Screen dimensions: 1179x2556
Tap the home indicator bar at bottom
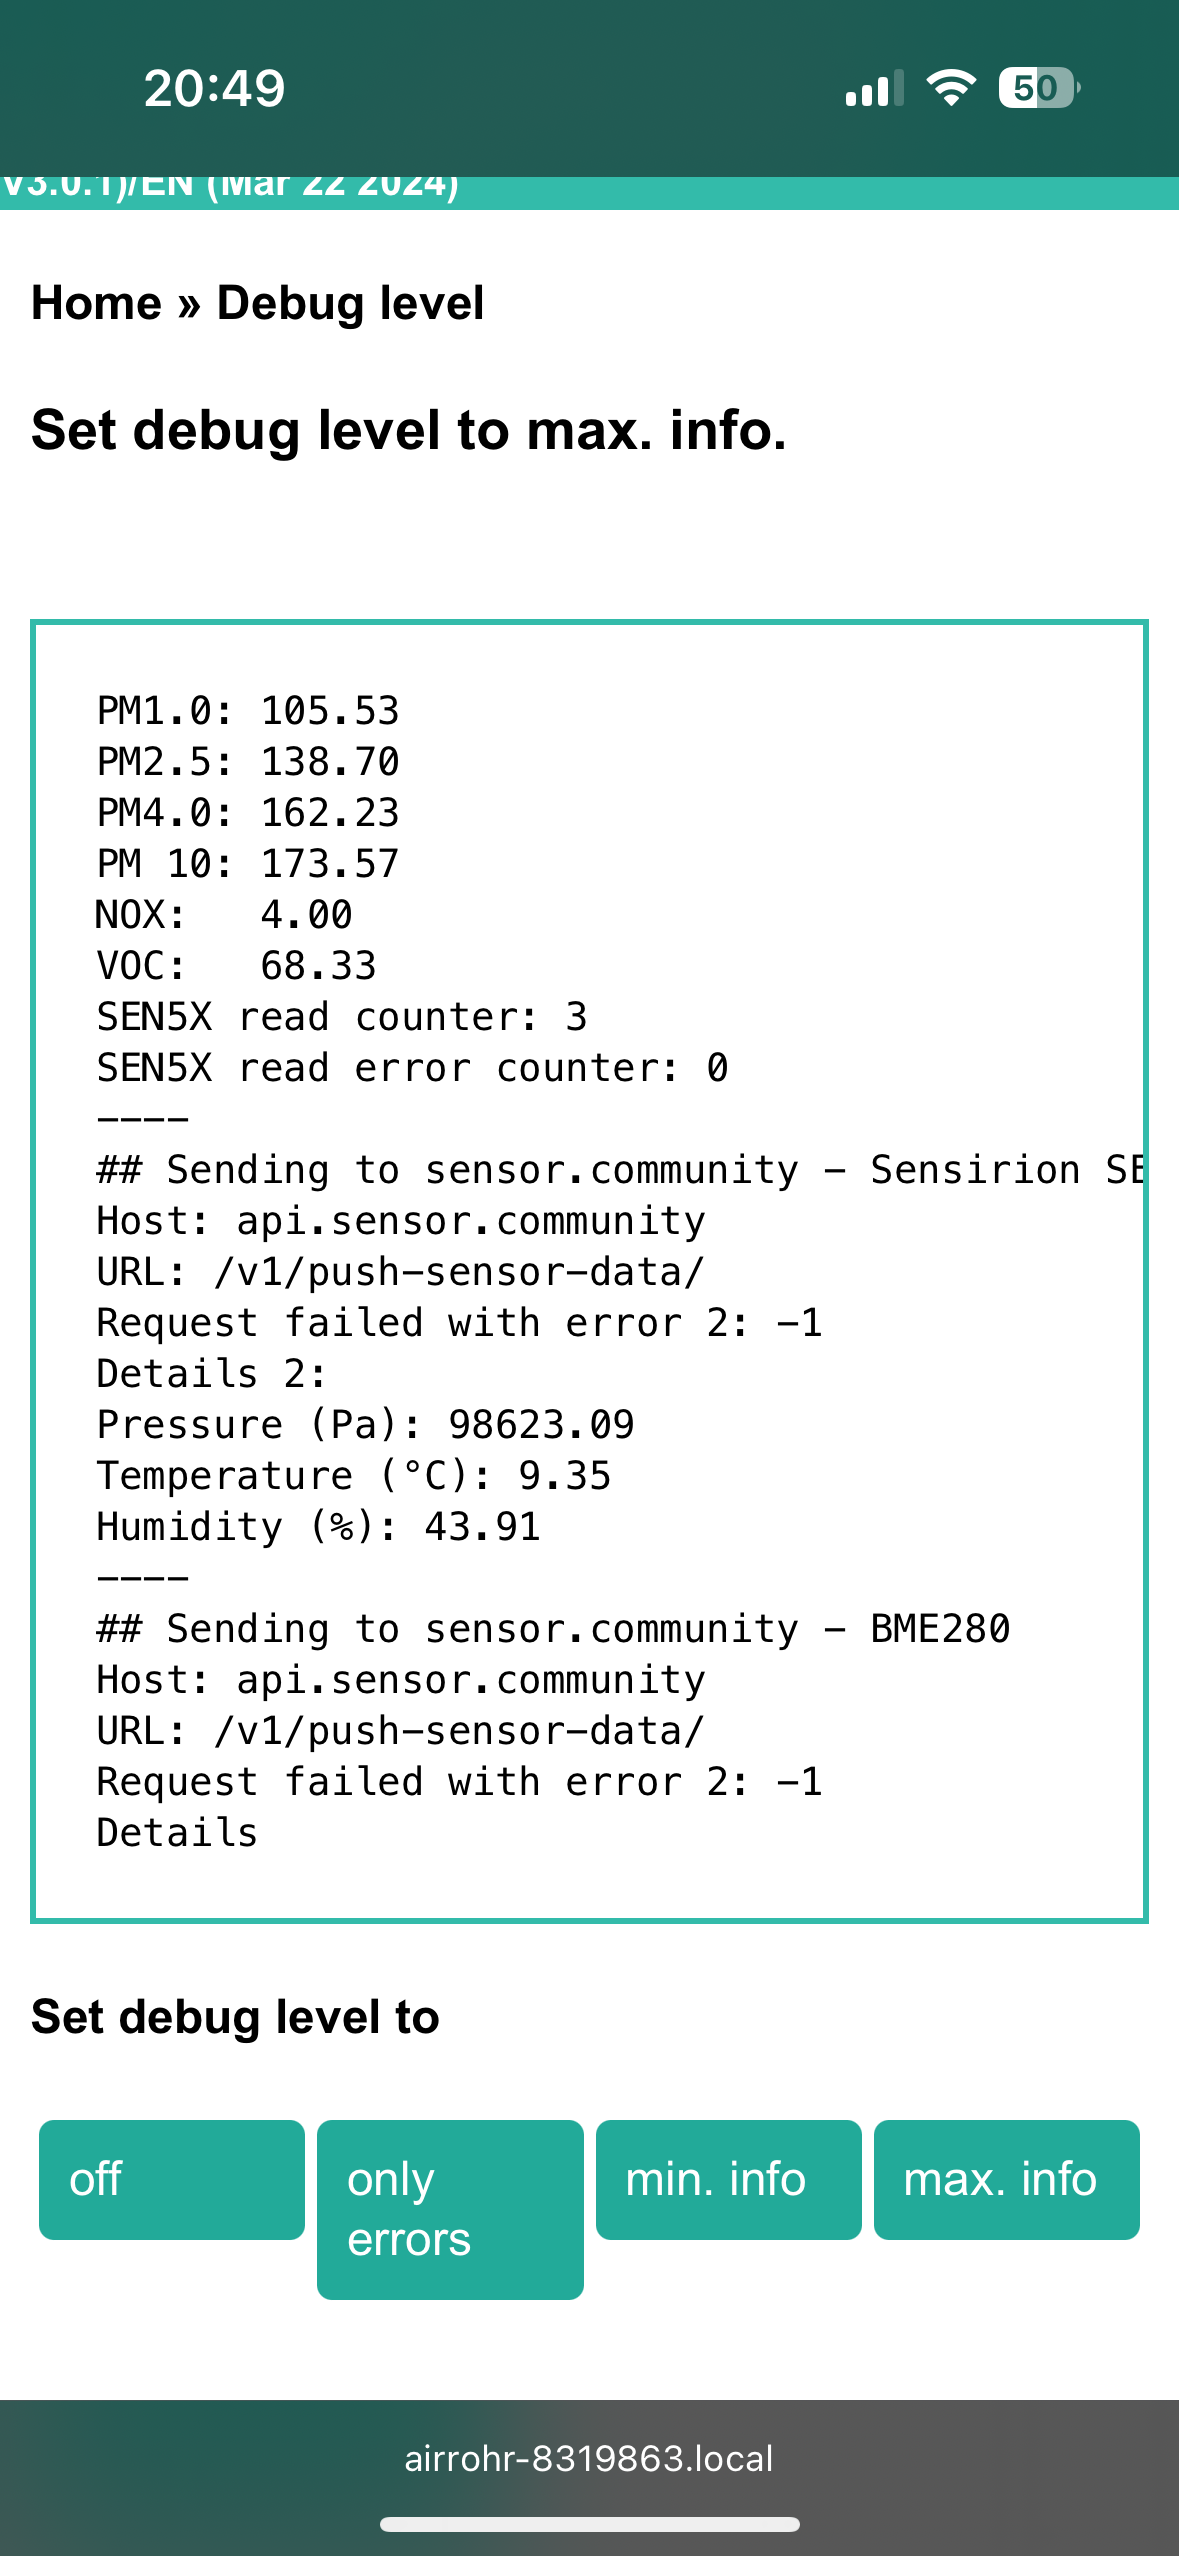[x=589, y=2524]
